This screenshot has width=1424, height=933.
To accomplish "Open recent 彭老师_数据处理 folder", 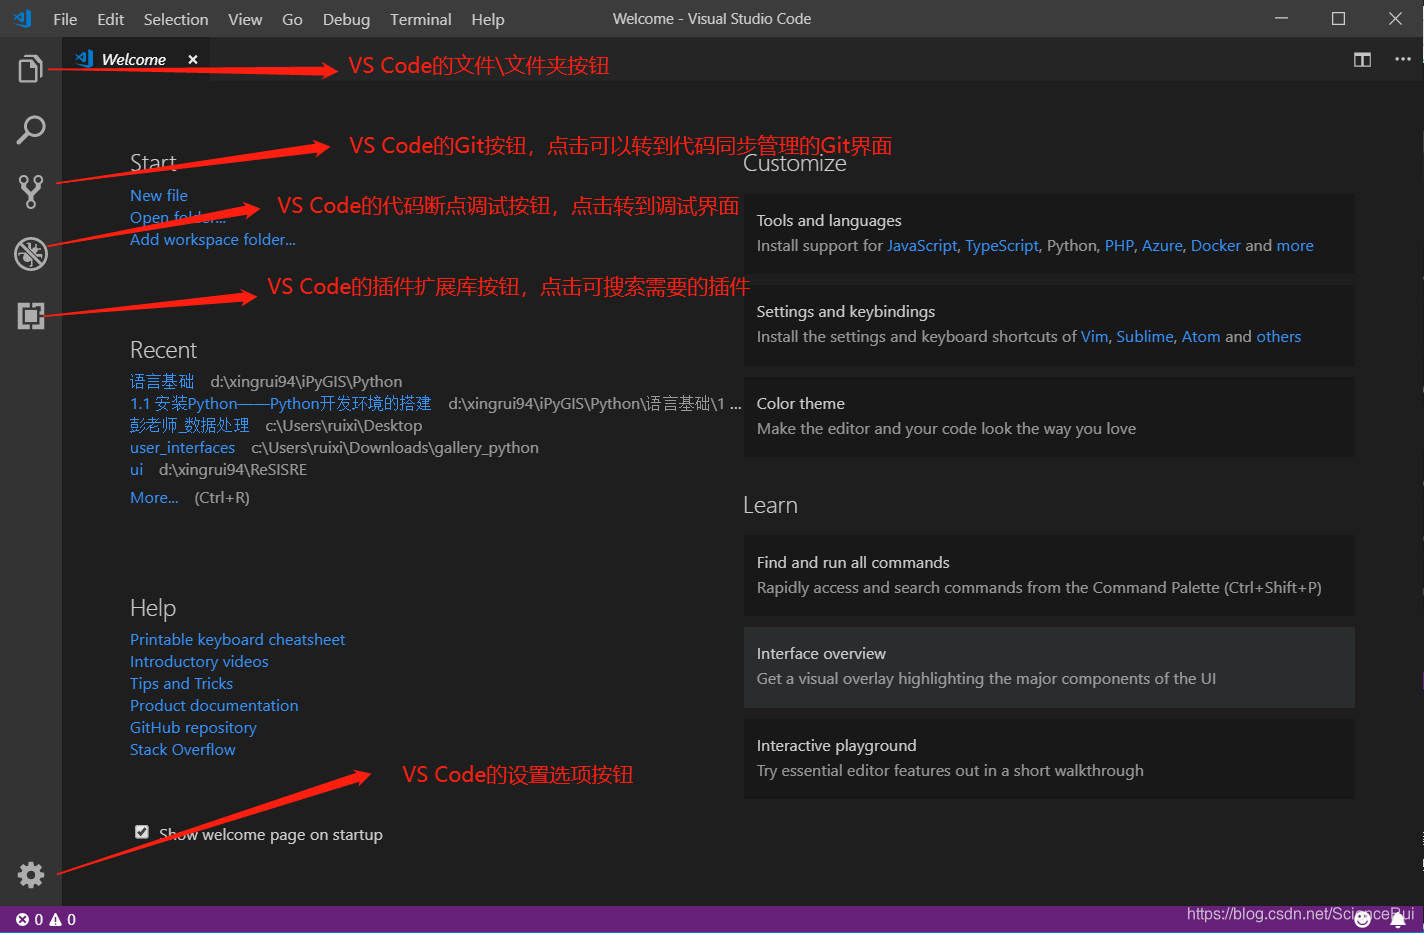I will 189,425.
